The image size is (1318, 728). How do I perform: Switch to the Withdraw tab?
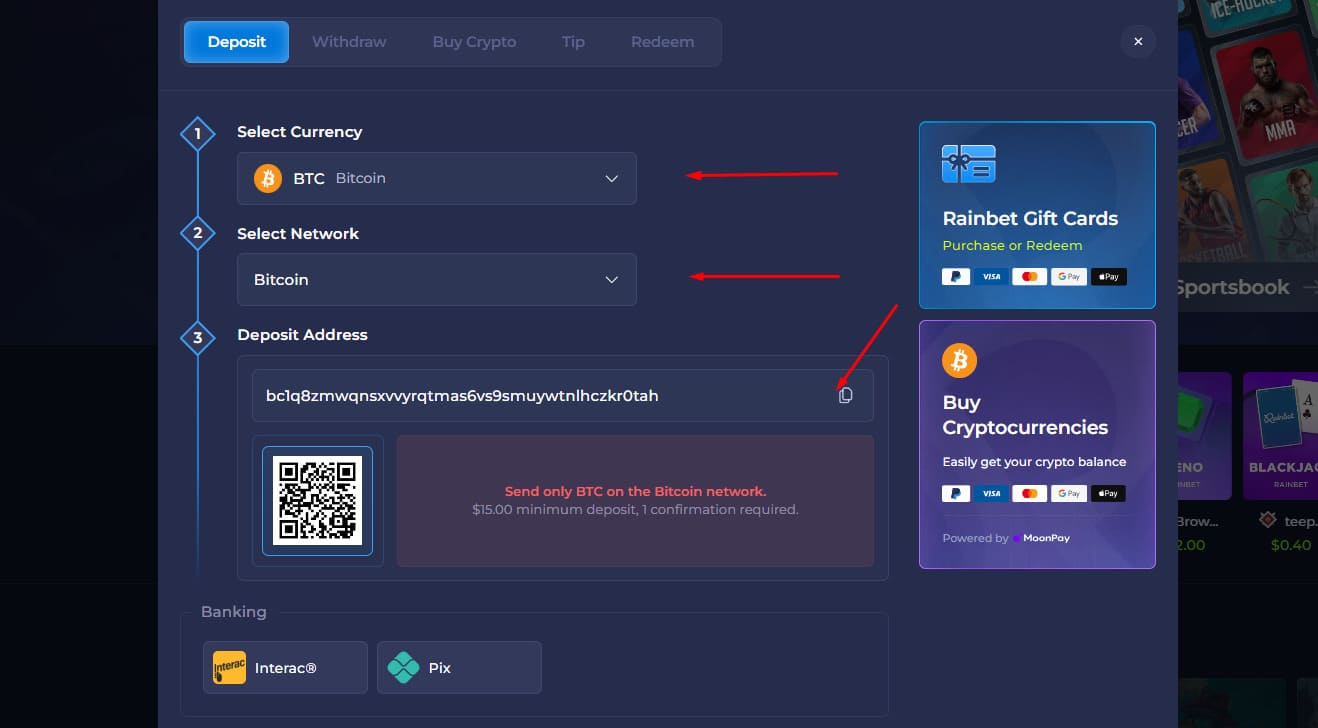tap(349, 42)
